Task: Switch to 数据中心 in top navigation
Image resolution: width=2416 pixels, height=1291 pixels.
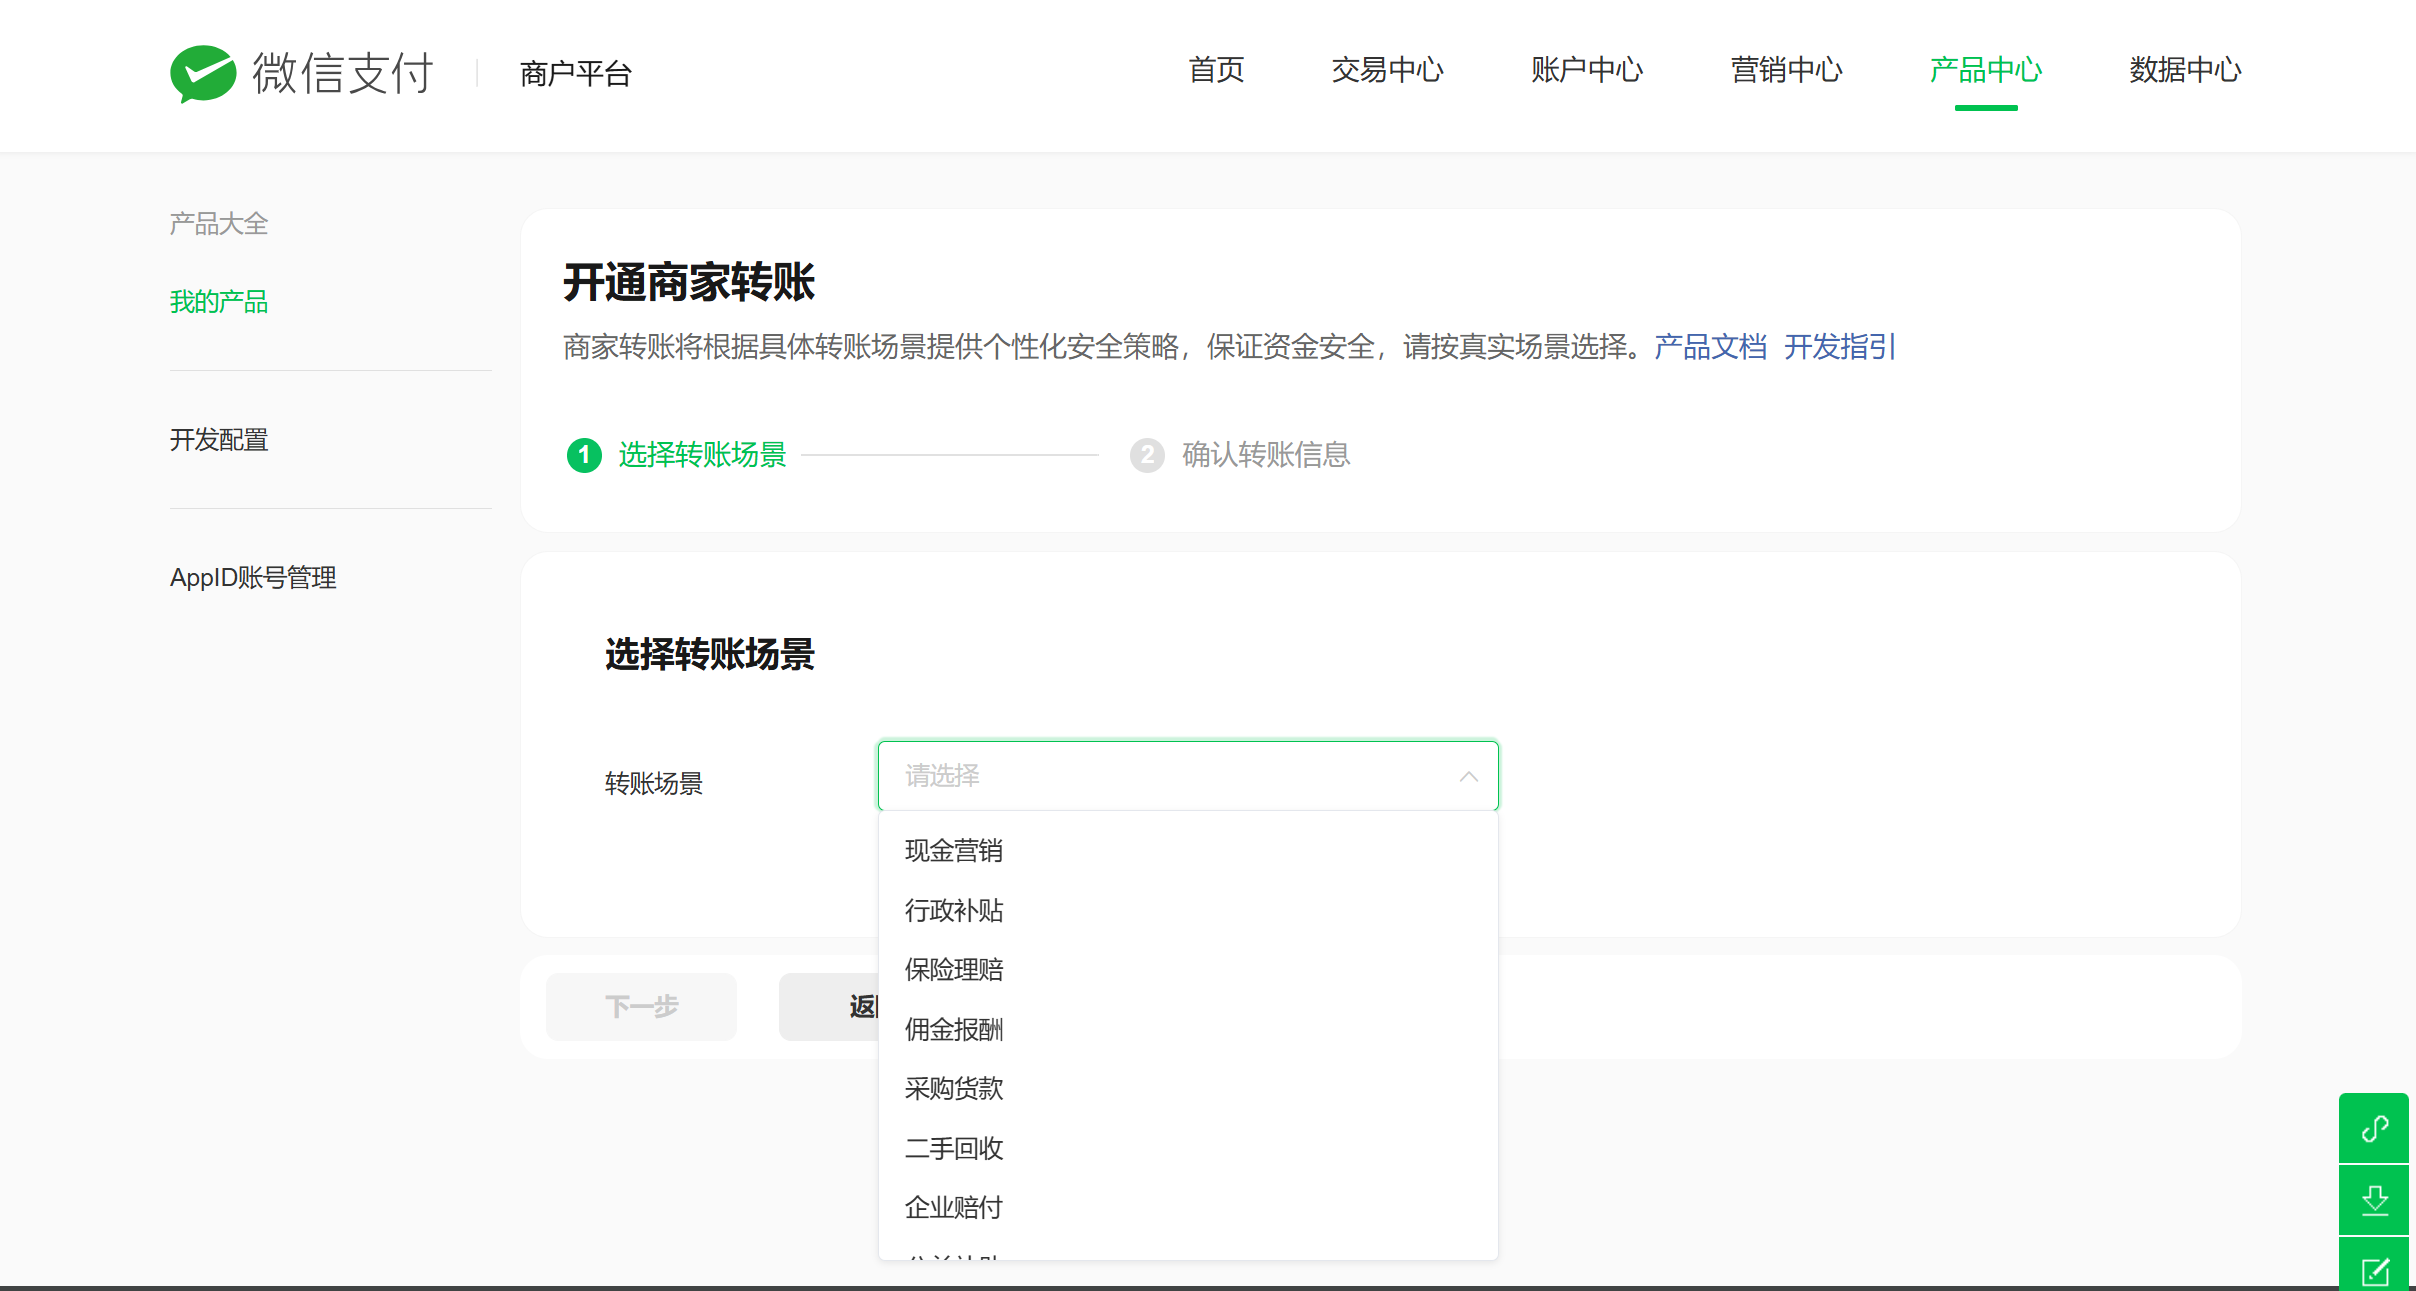Action: click(x=2185, y=70)
